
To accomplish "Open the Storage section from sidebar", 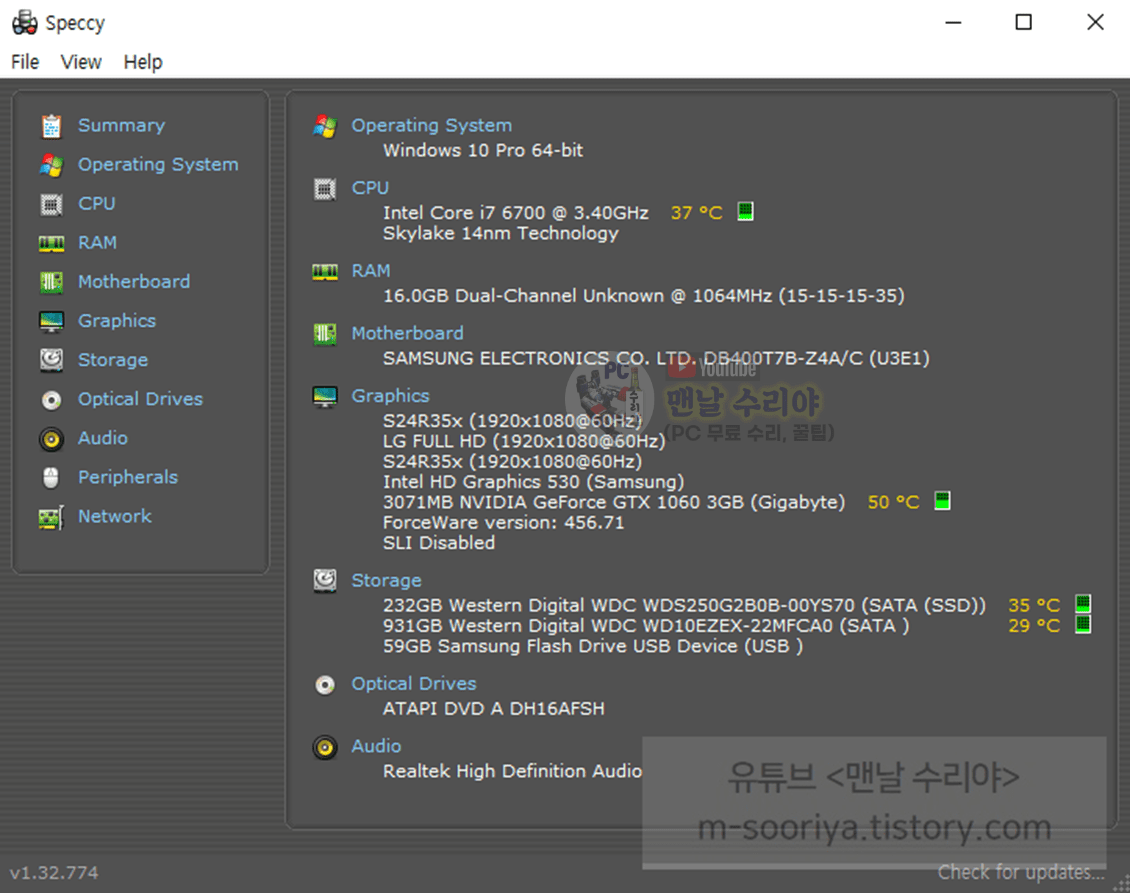I will pyautogui.click(x=113, y=360).
